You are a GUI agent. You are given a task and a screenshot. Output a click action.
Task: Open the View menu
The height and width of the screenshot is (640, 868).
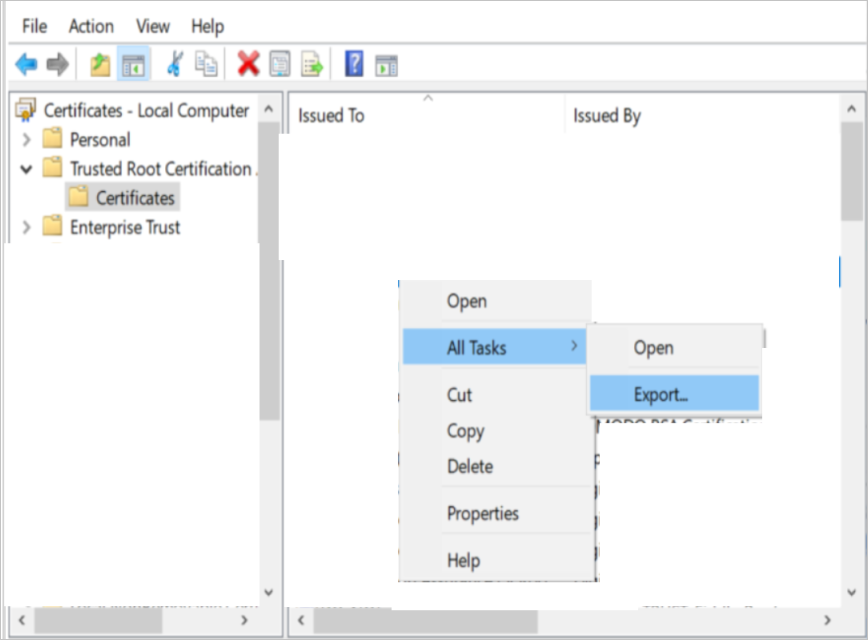152,26
